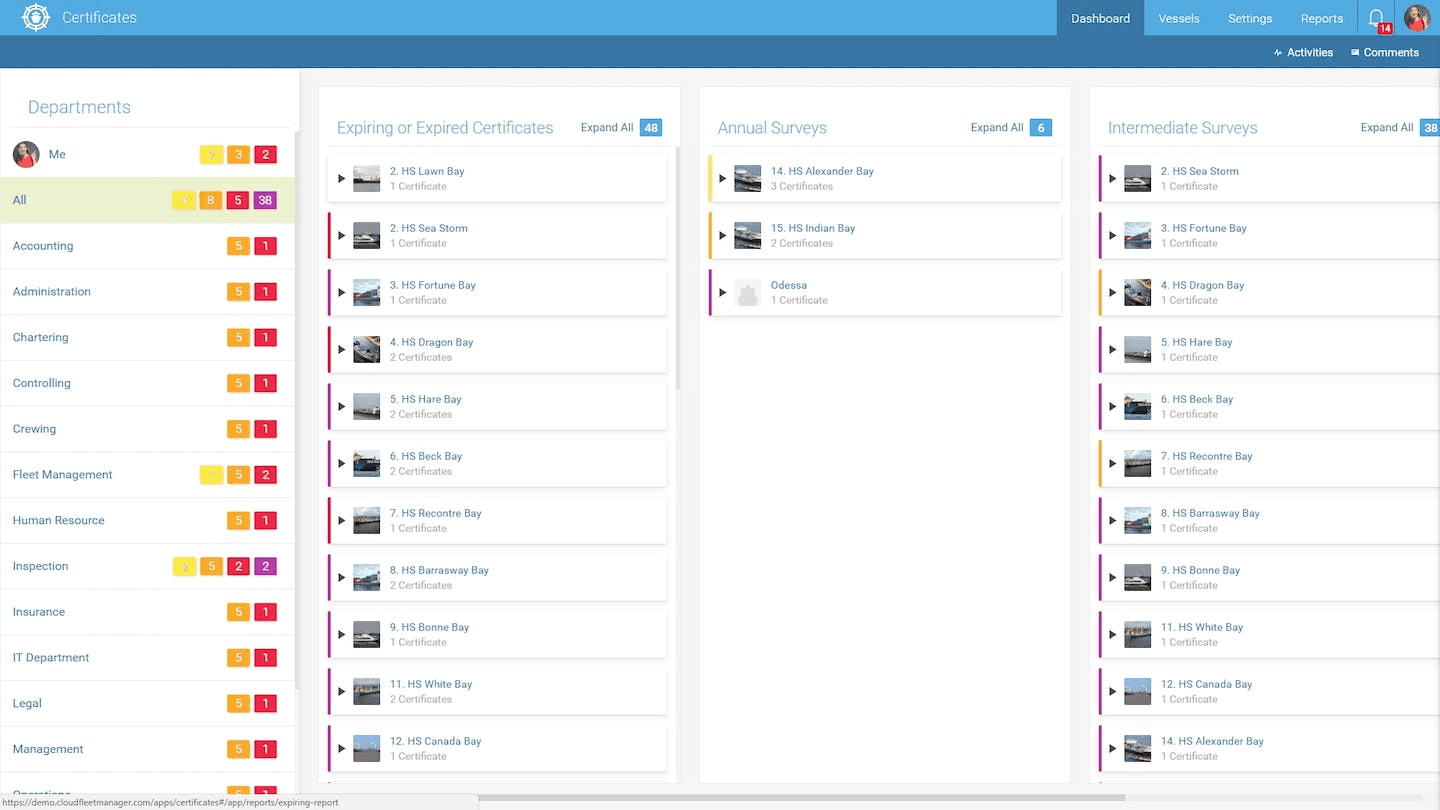The width and height of the screenshot is (1440, 810).
Task: Click Expand All for Annual Surveys
Action: [997, 128]
